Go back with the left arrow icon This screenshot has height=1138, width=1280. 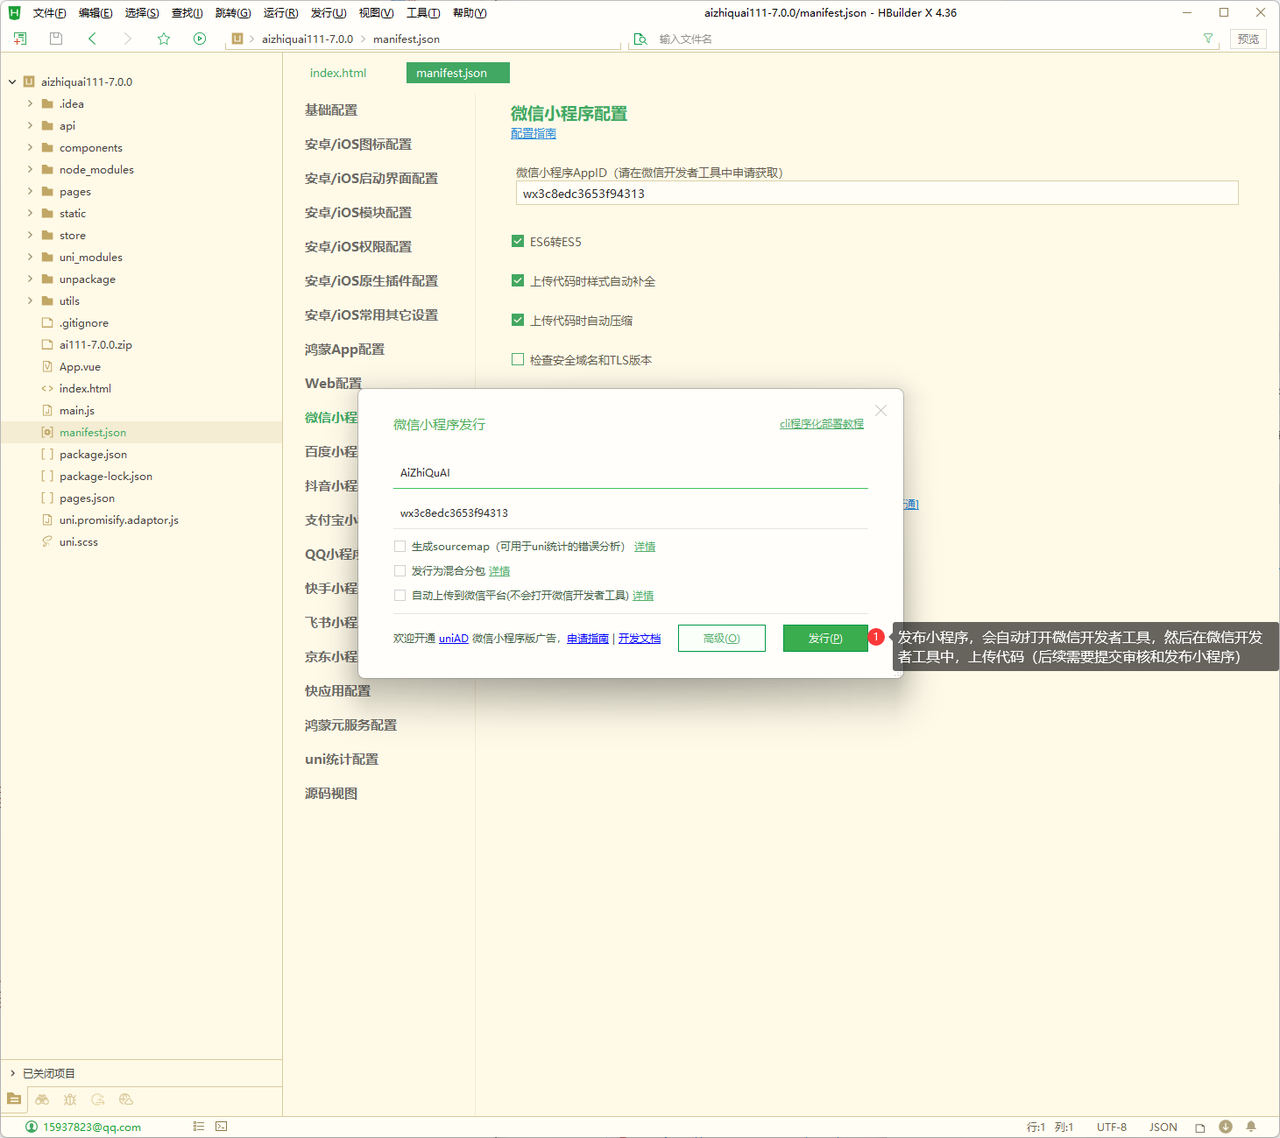tap(92, 39)
